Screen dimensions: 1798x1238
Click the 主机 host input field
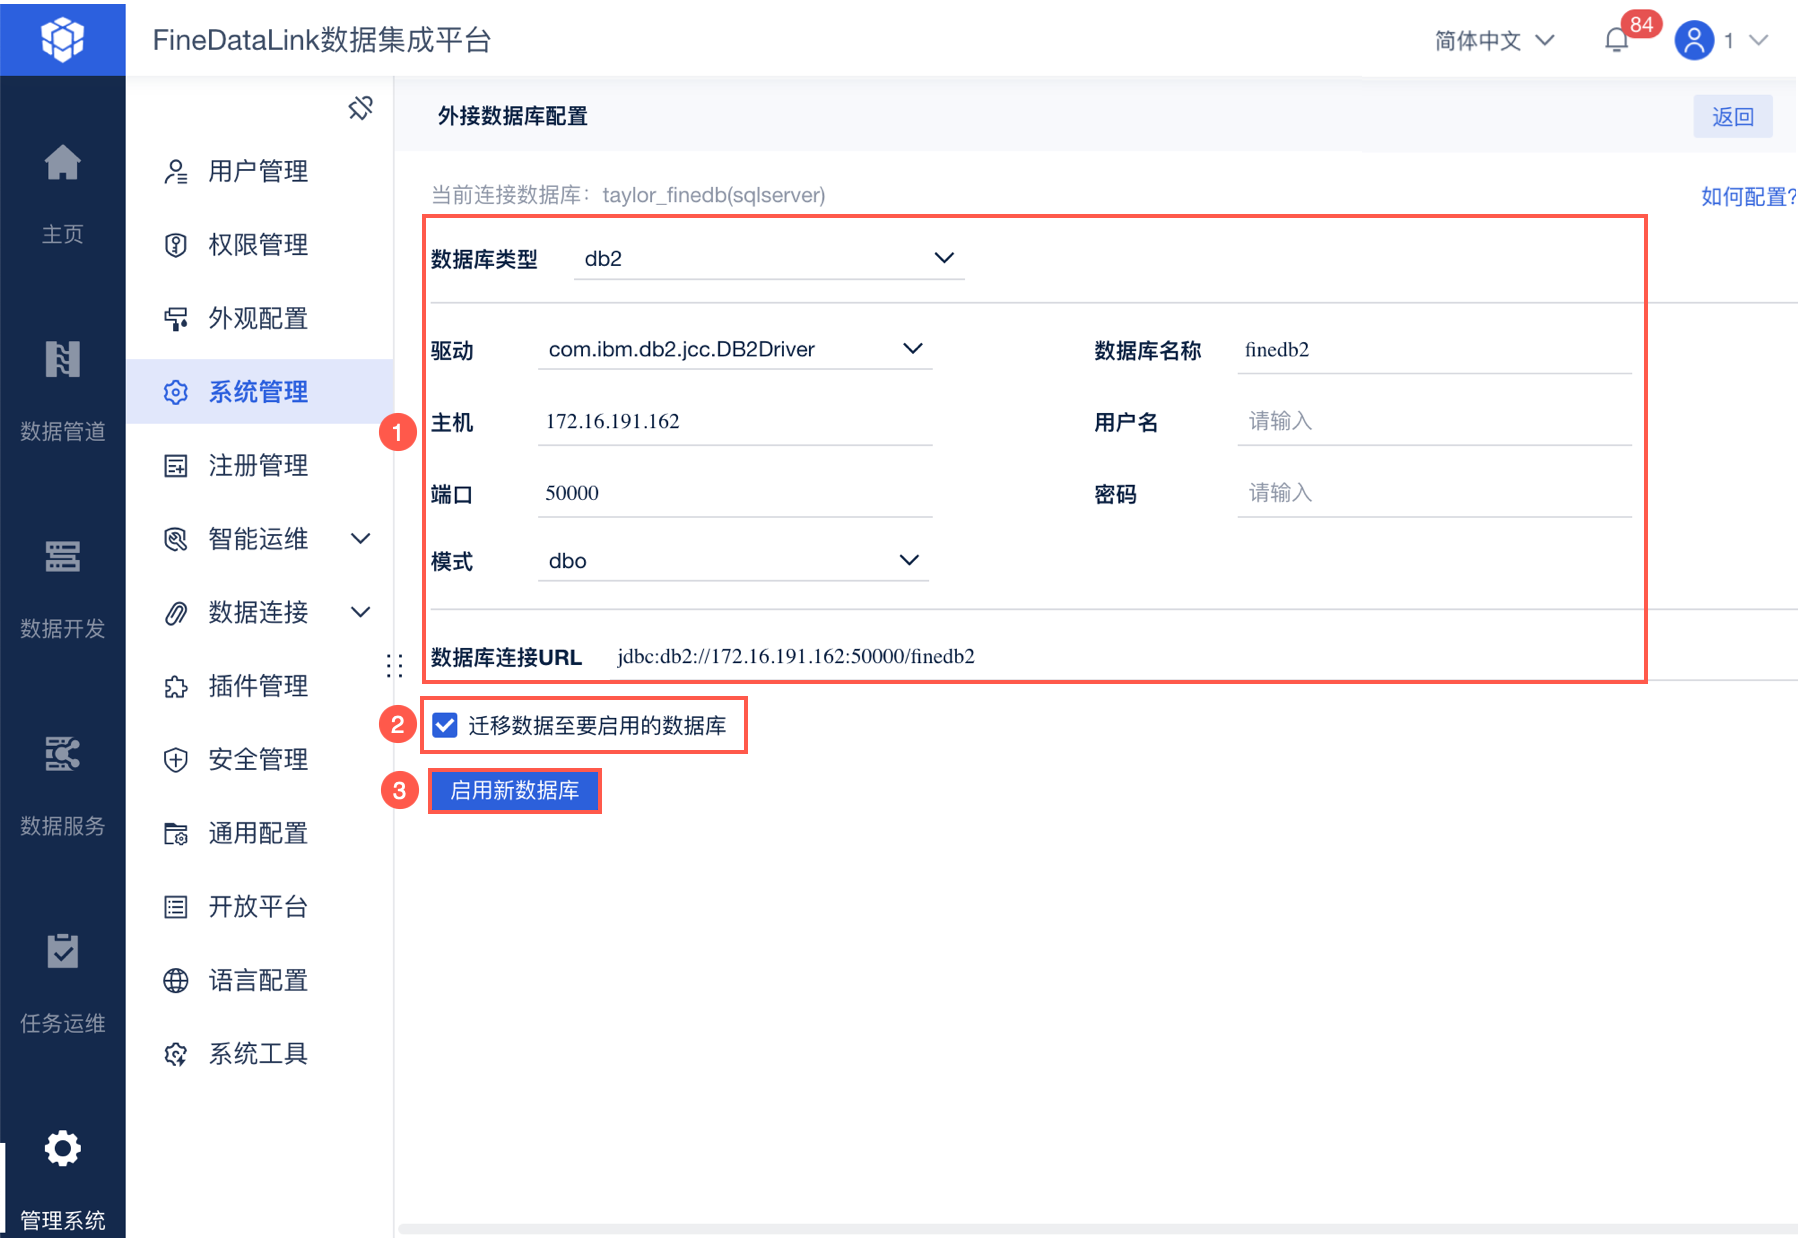coord(735,422)
